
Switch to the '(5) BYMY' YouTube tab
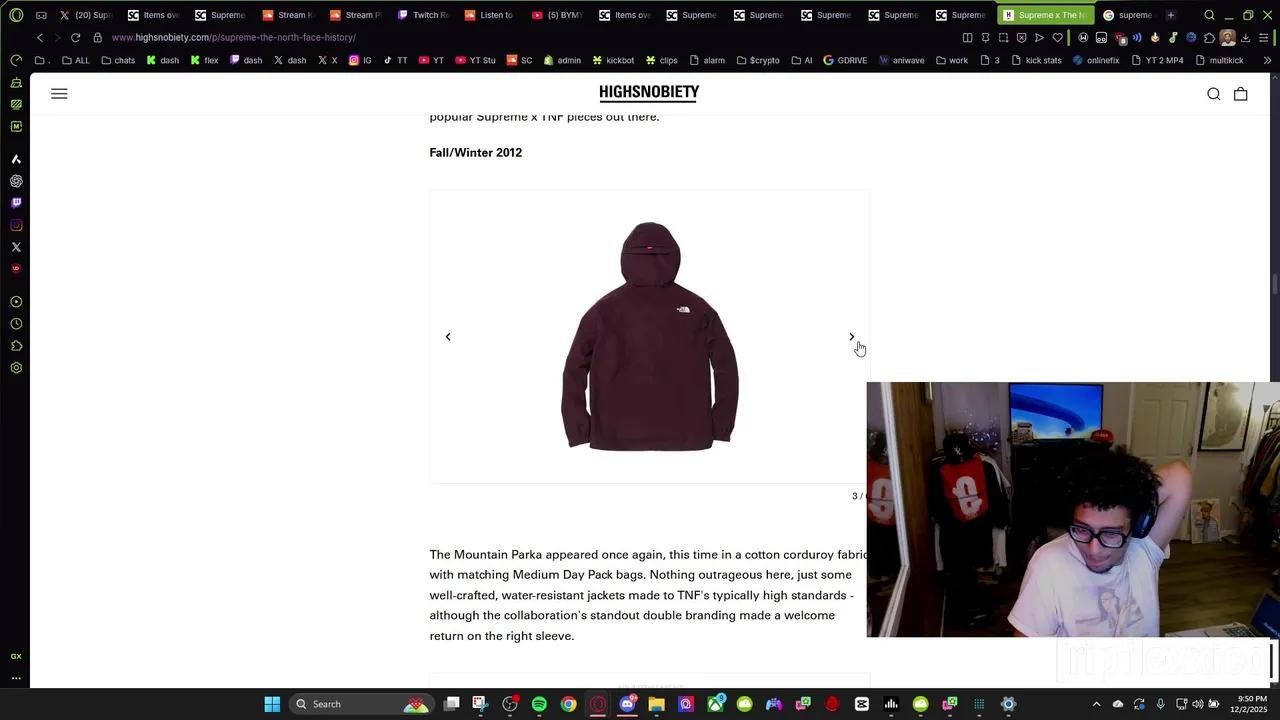pyautogui.click(x=557, y=15)
